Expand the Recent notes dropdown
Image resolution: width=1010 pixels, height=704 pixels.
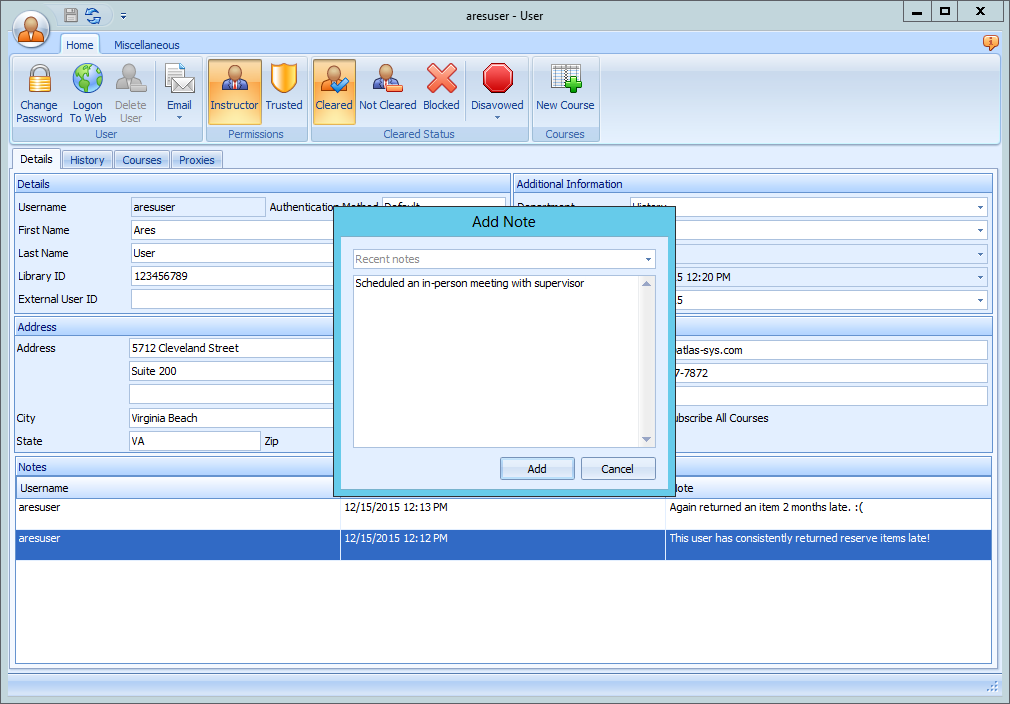(x=648, y=260)
